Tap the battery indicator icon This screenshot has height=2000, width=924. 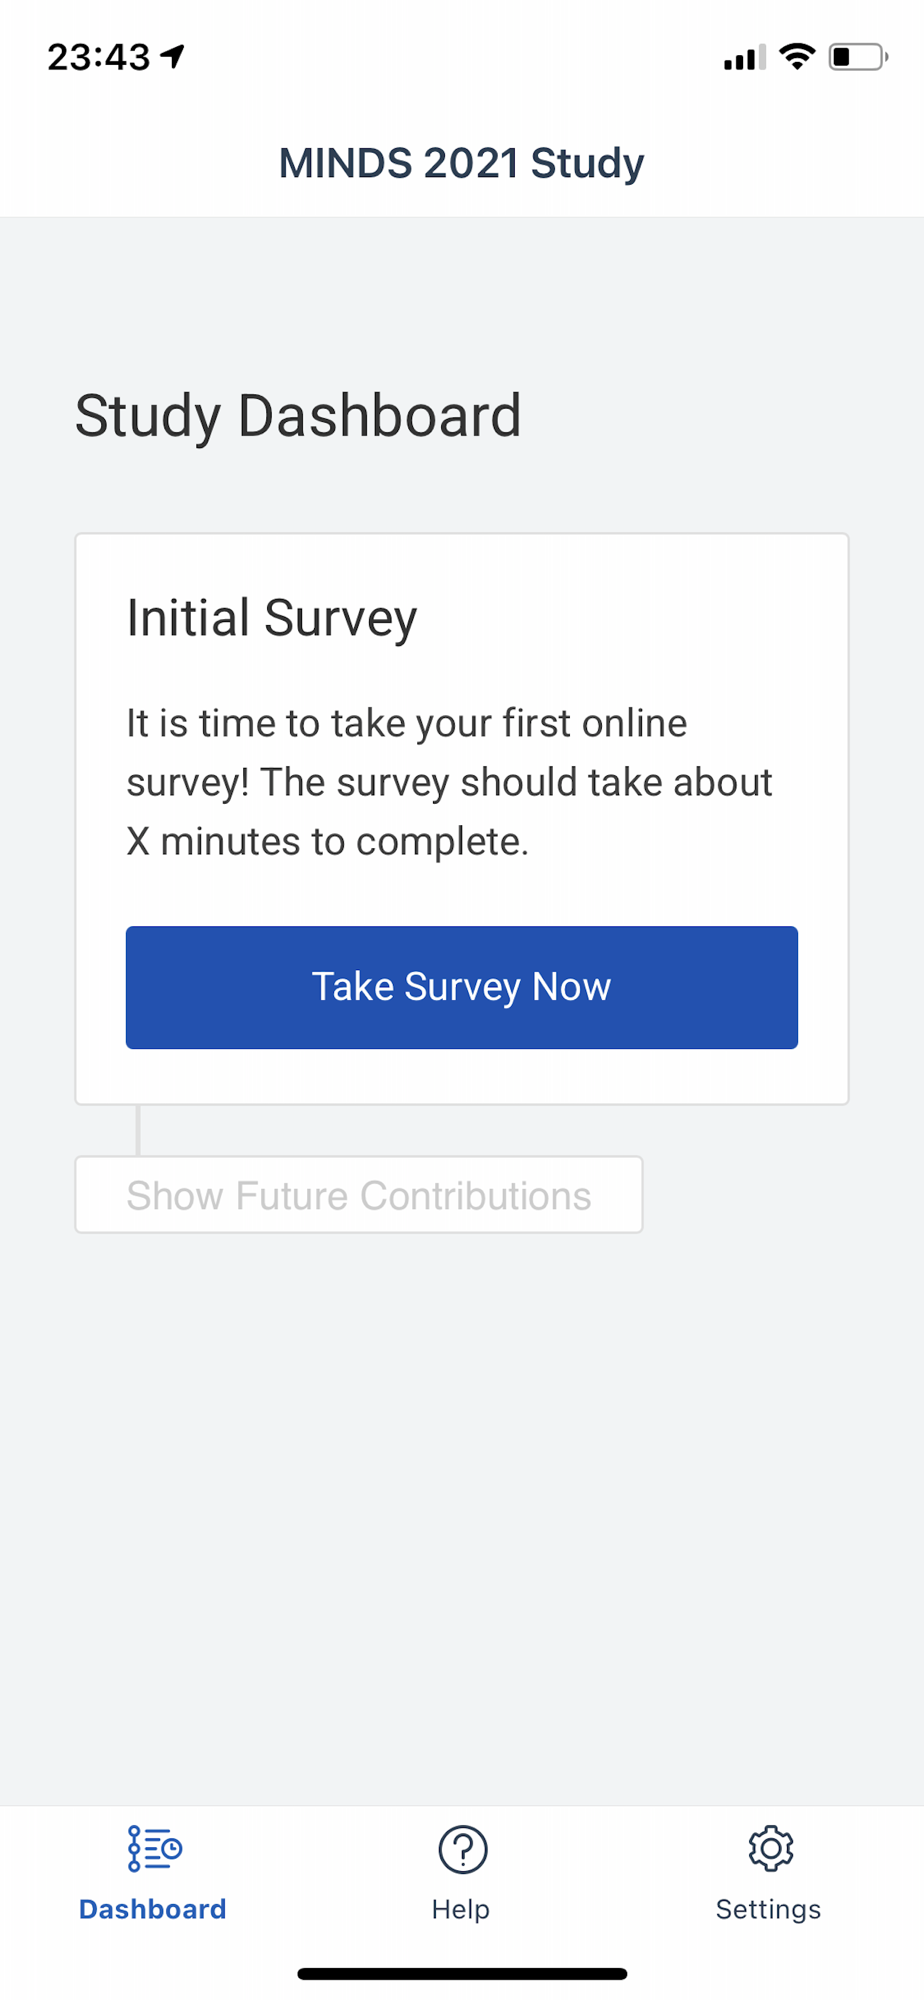click(857, 57)
